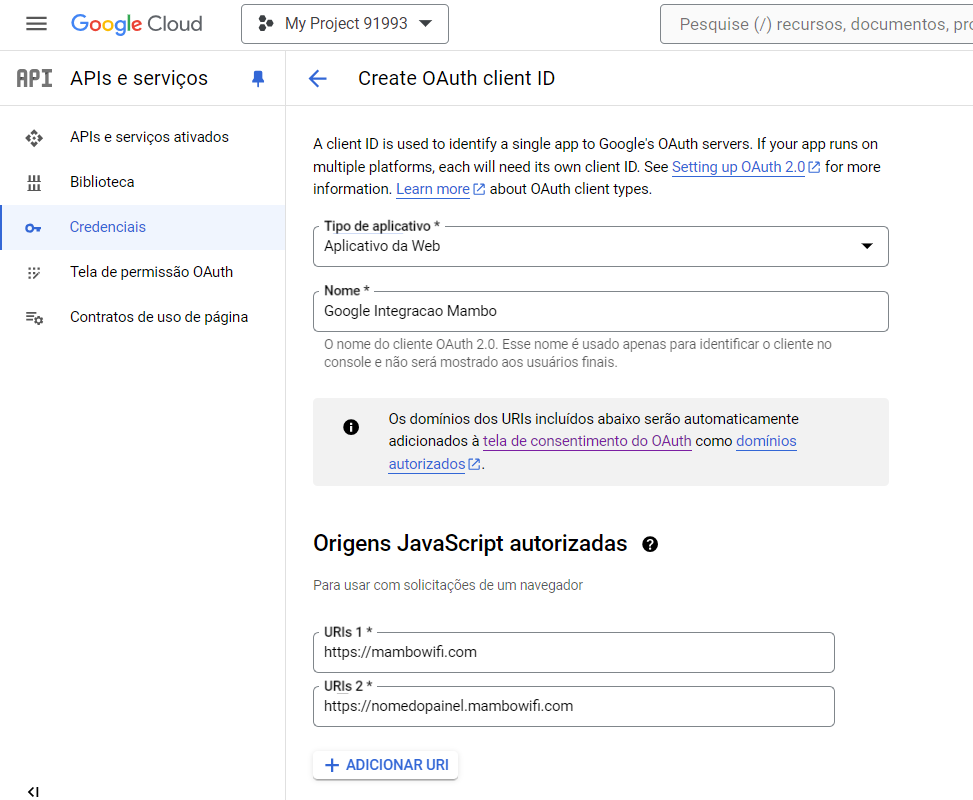Open the hamburger navigation menu
The image size is (973, 800).
pyautogui.click(x=36, y=24)
